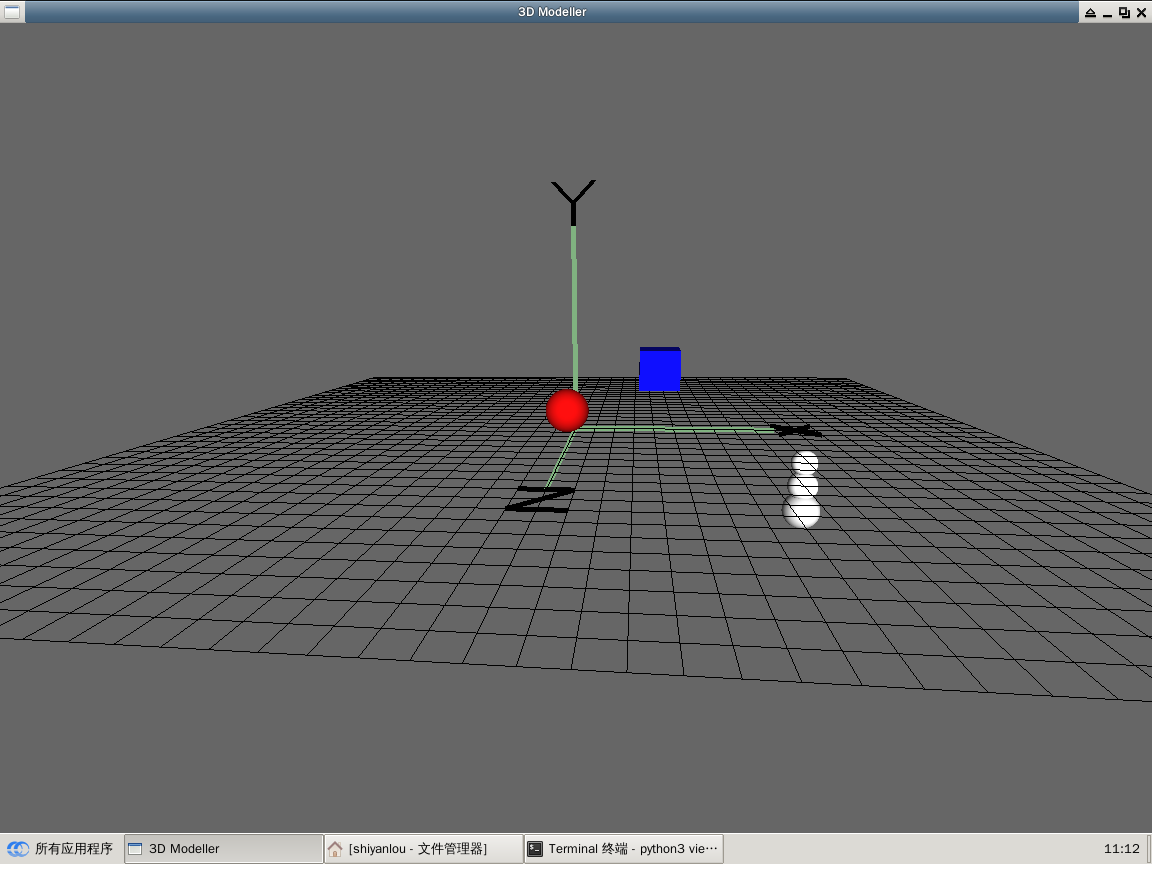The height and width of the screenshot is (896, 1152).
Task: Switch to 3D Modeller taskbar item
Action: (x=223, y=848)
